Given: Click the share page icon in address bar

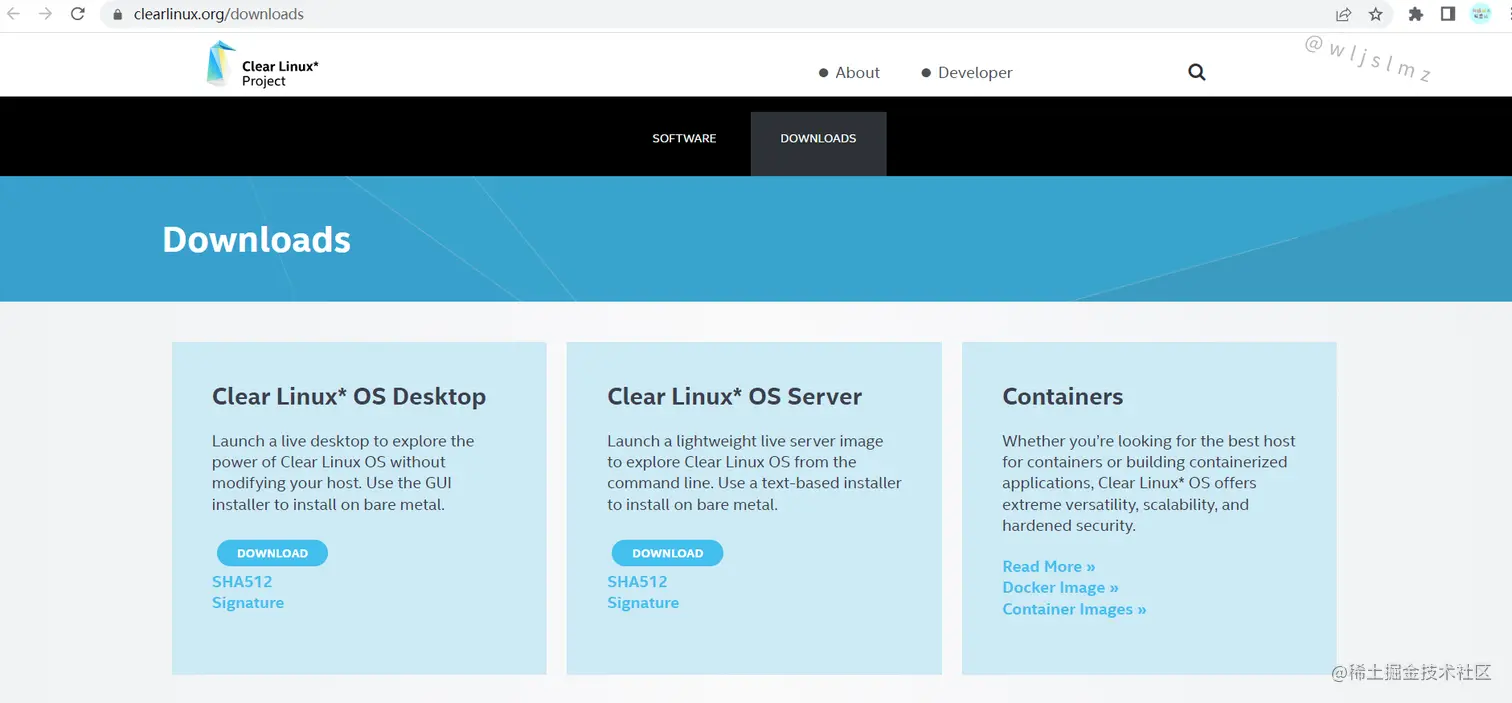Looking at the screenshot, I should (1343, 14).
